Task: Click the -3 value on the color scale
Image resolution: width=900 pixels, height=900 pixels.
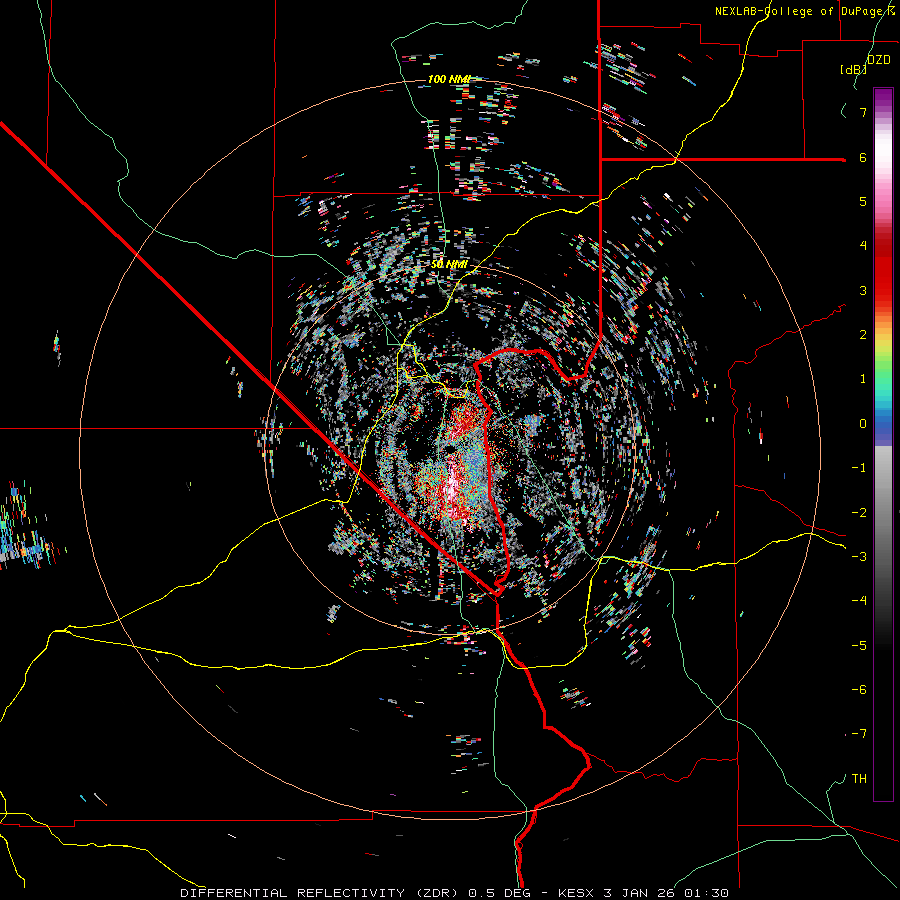Action: point(859,557)
